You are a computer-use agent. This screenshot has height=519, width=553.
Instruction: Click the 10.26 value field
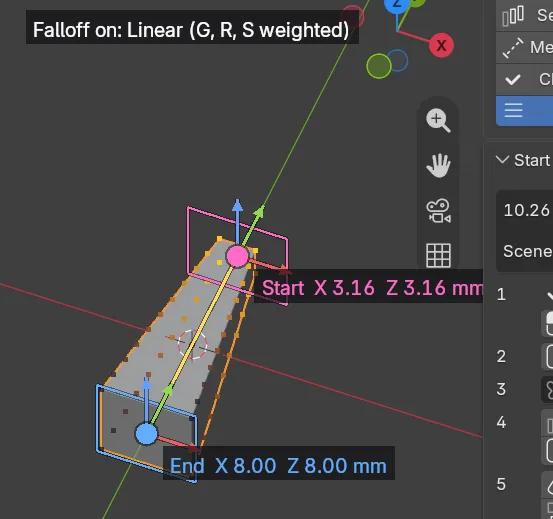click(525, 210)
